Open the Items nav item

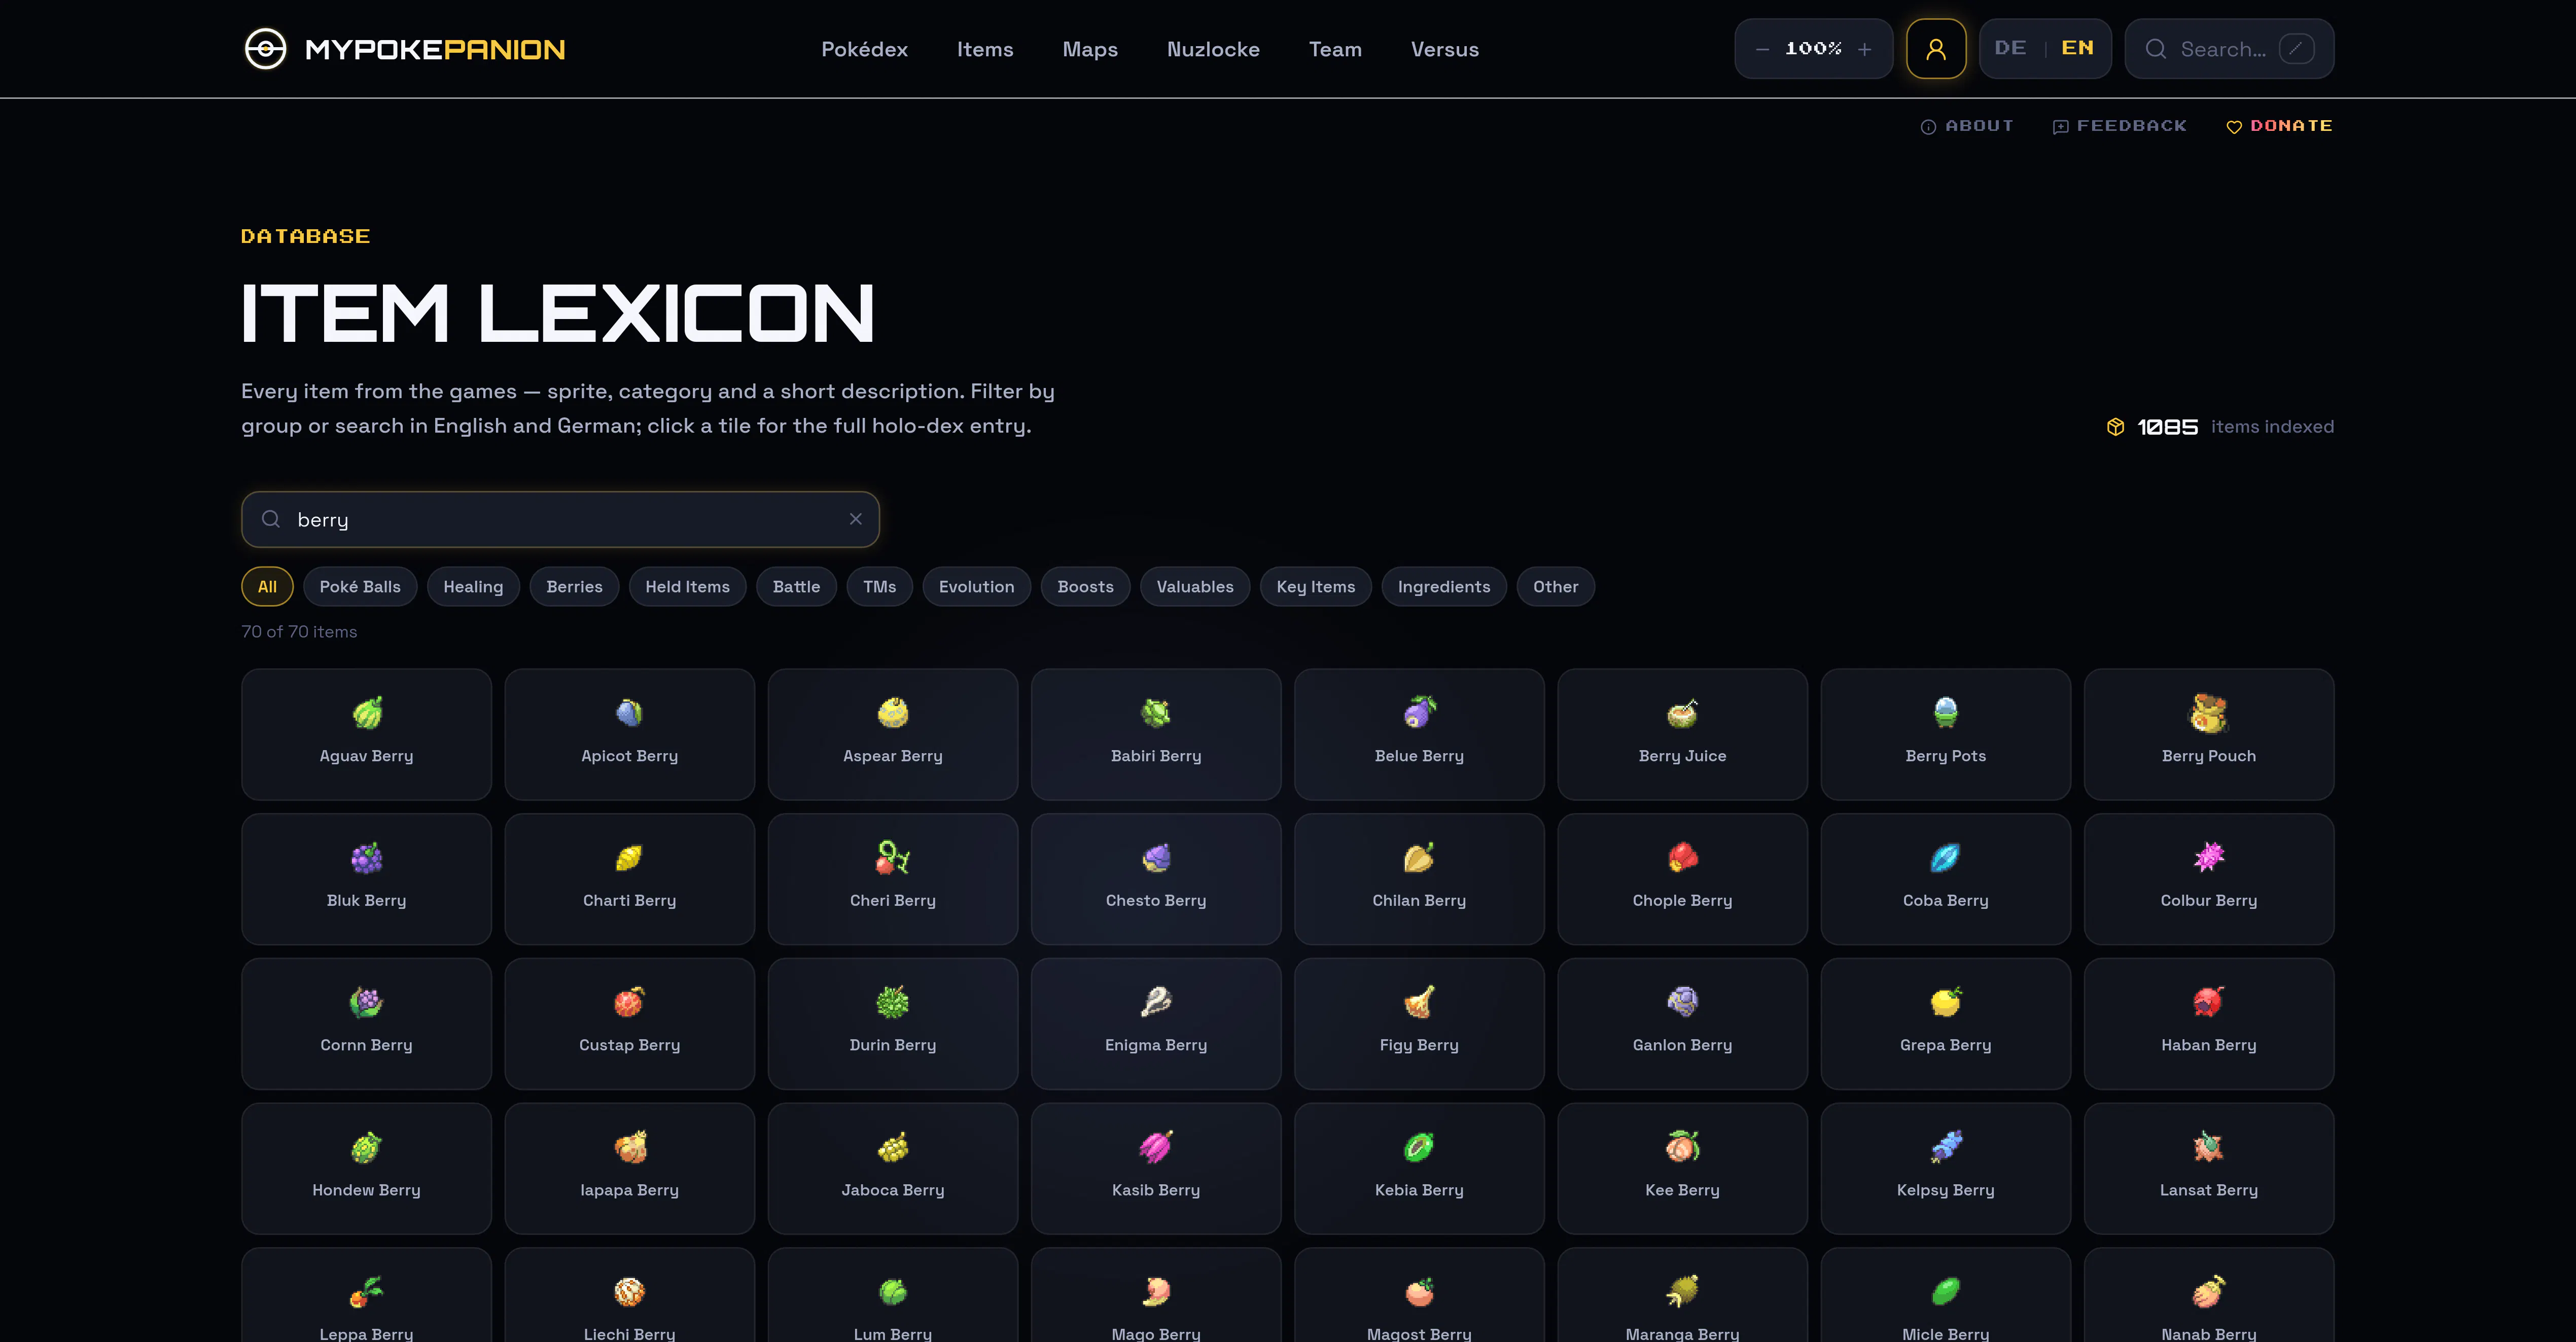pyautogui.click(x=985, y=49)
